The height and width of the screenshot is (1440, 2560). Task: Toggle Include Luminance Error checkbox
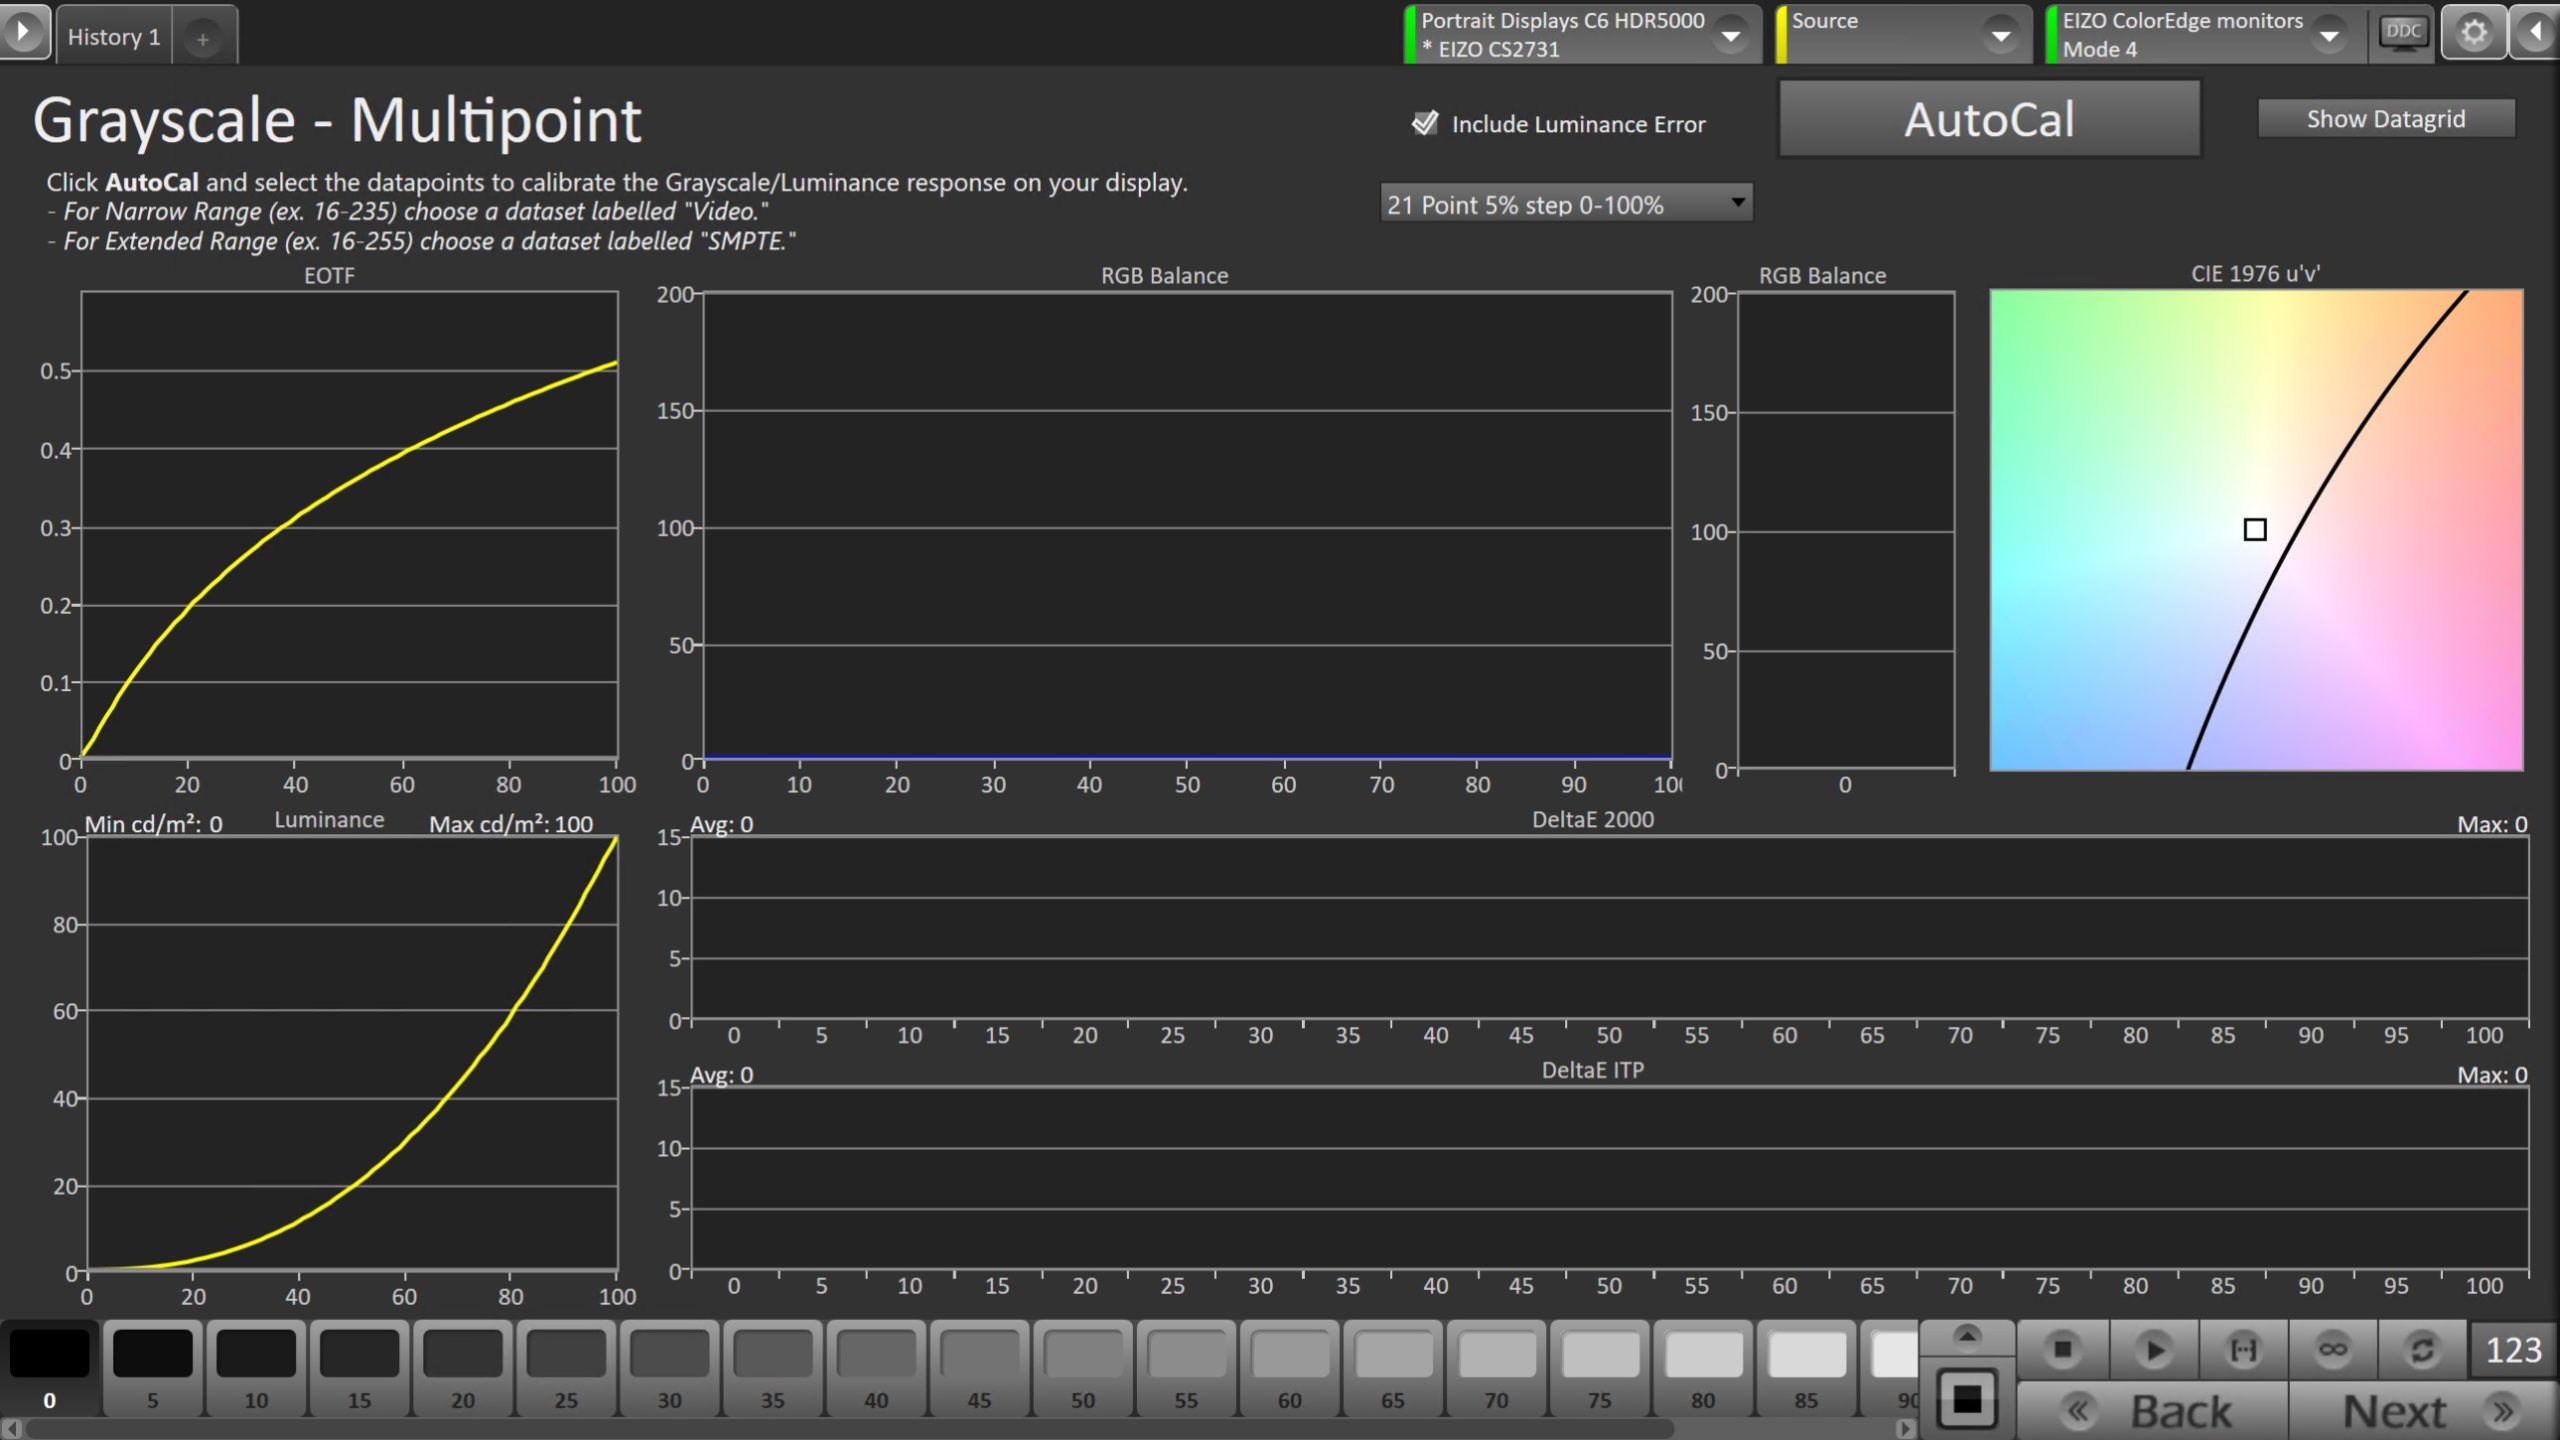[x=1424, y=123]
